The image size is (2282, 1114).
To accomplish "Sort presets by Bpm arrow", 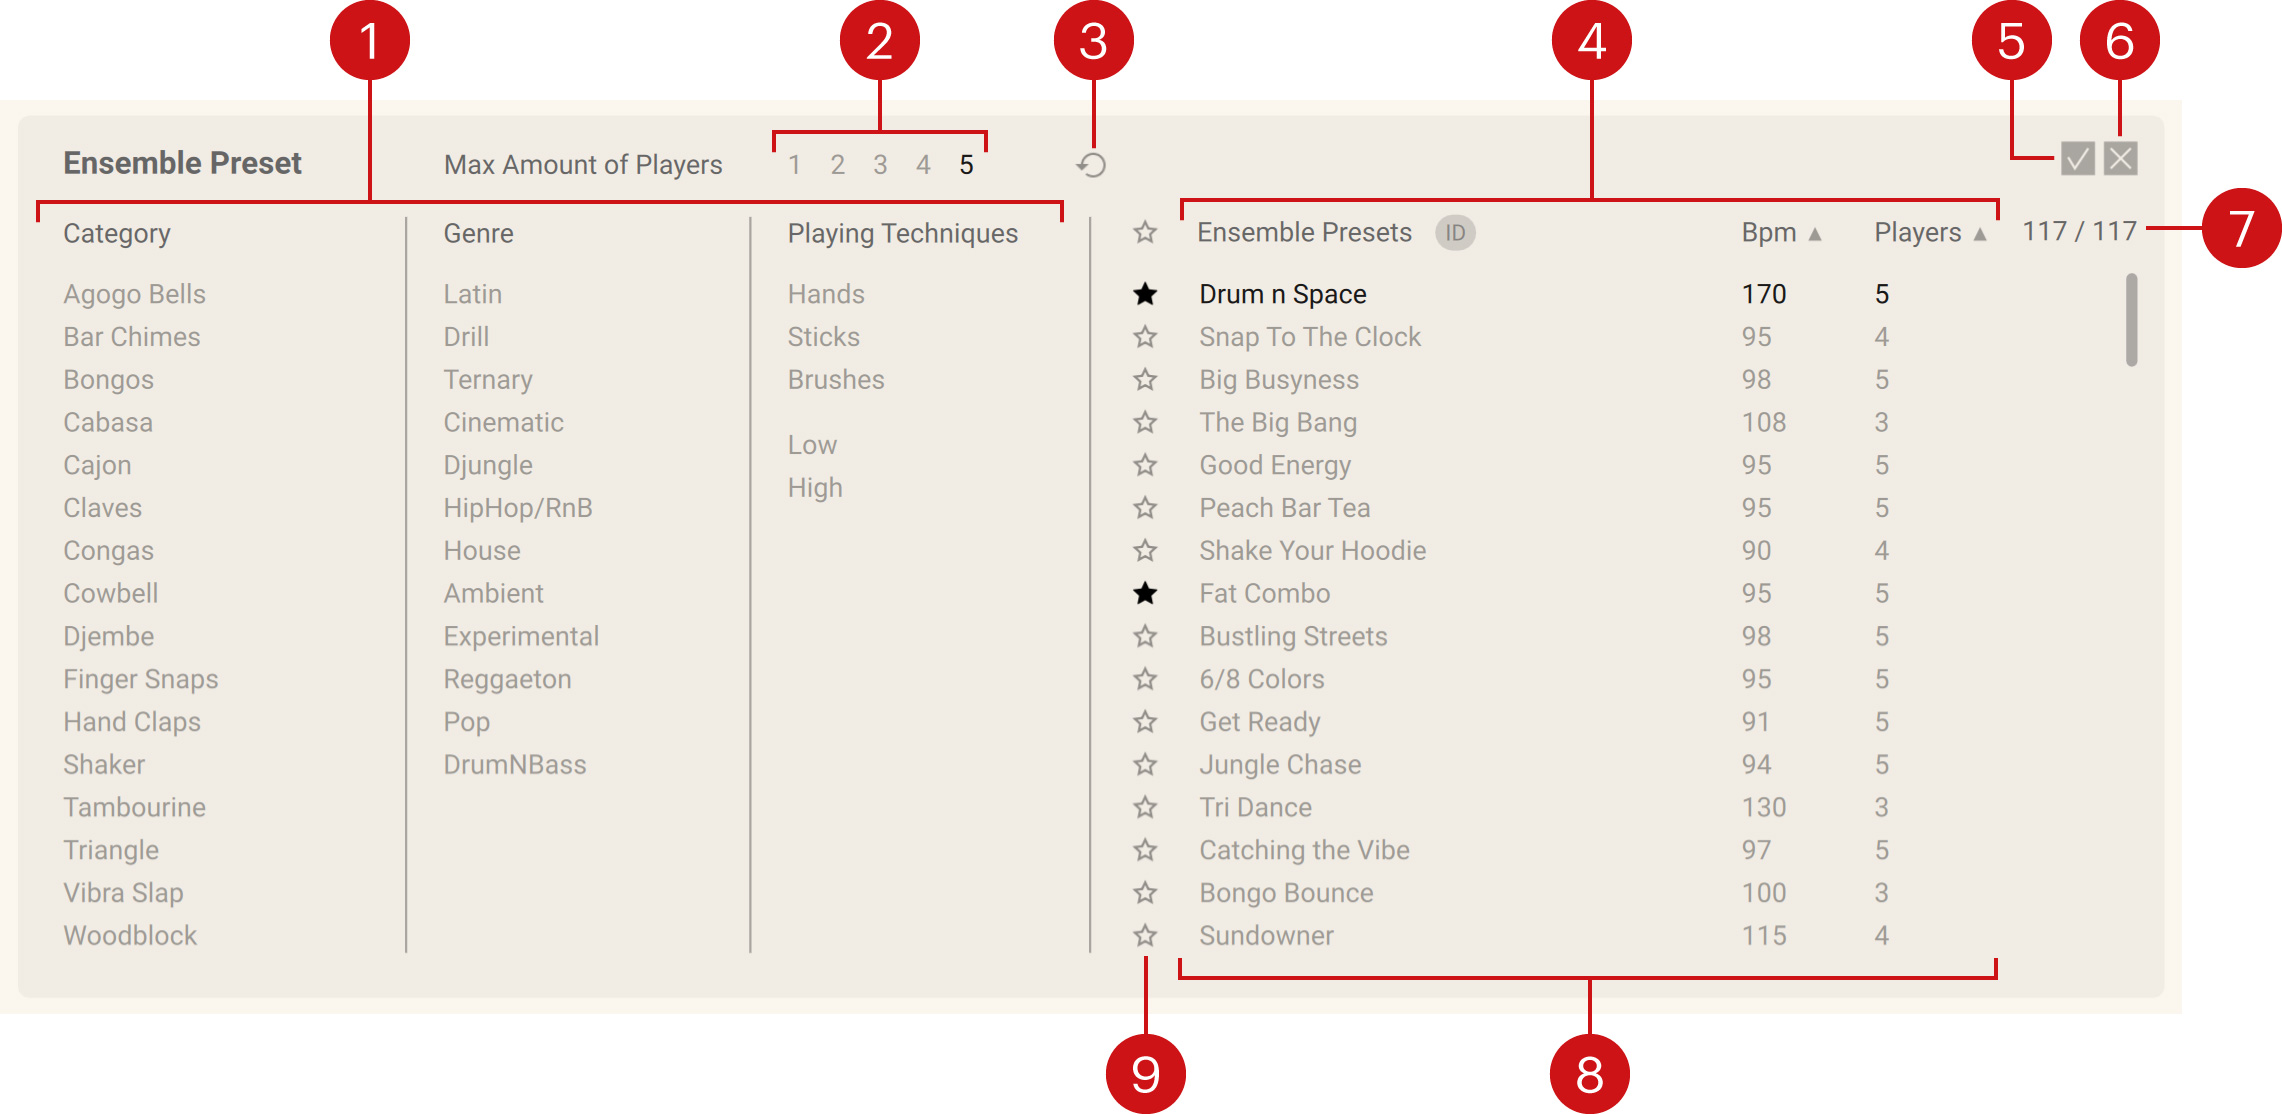I will click(1815, 234).
